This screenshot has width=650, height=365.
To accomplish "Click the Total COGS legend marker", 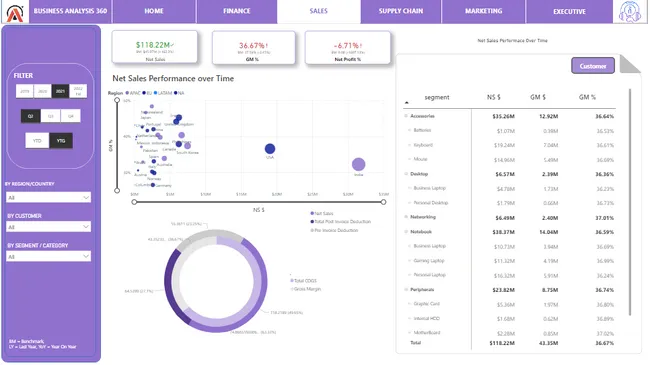I will pyautogui.click(x=292, y=281).
